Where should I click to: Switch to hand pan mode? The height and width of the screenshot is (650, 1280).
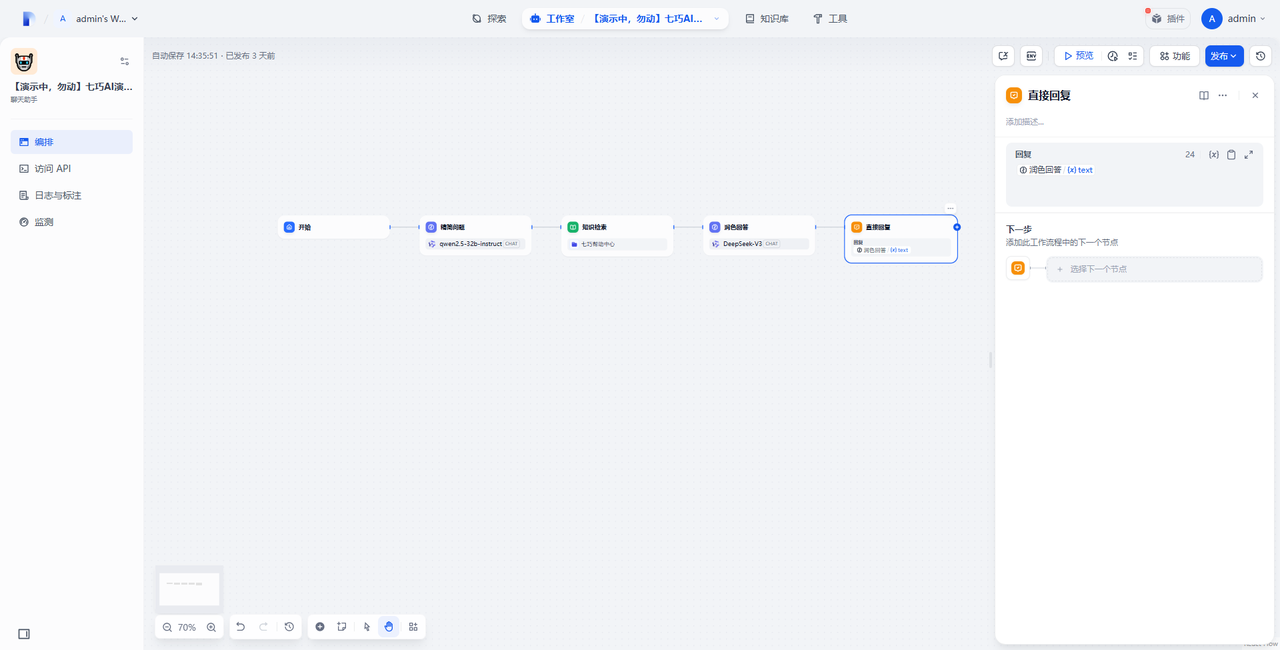[389, 627]
